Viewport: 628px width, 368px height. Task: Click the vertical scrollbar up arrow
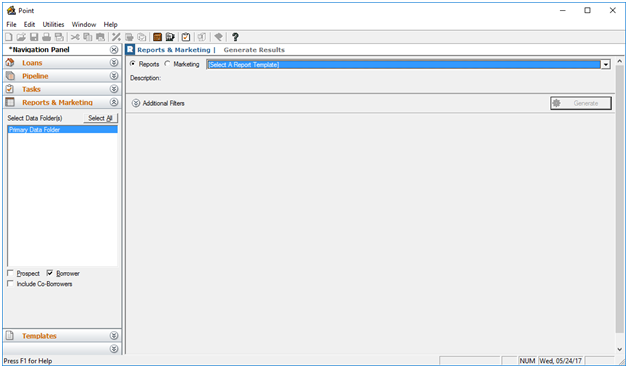(x=620, y=62)
